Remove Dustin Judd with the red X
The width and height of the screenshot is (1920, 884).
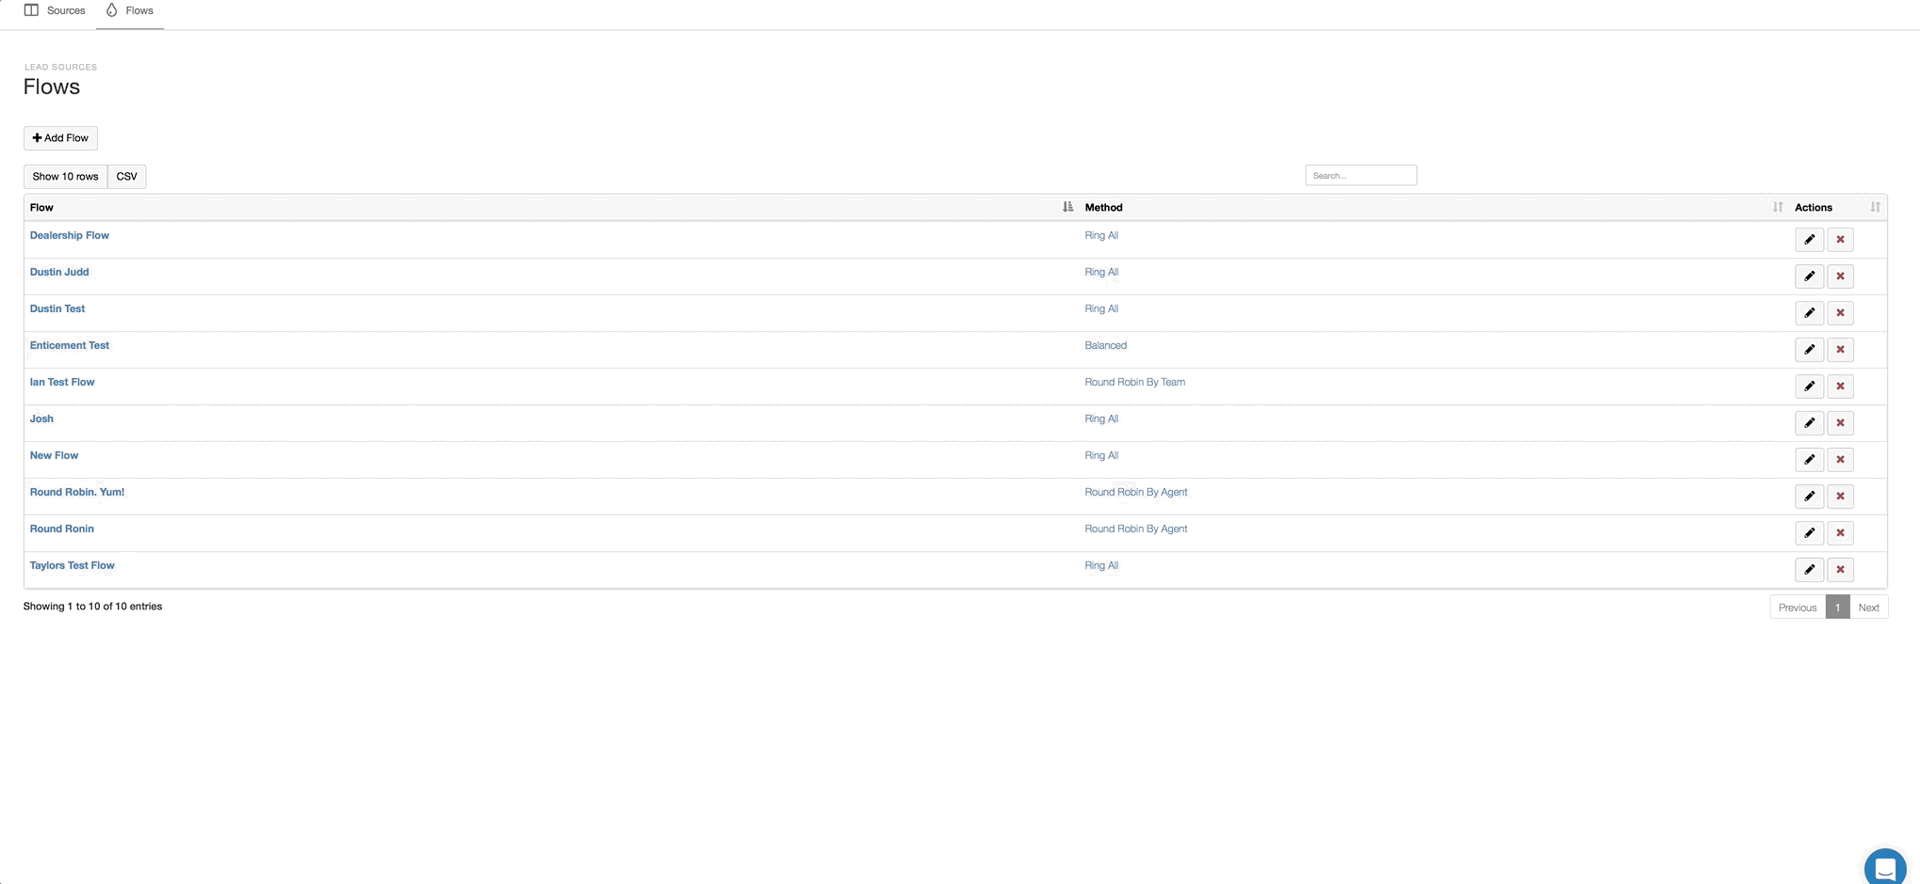pyautogui.click(x=1840, y=276)
